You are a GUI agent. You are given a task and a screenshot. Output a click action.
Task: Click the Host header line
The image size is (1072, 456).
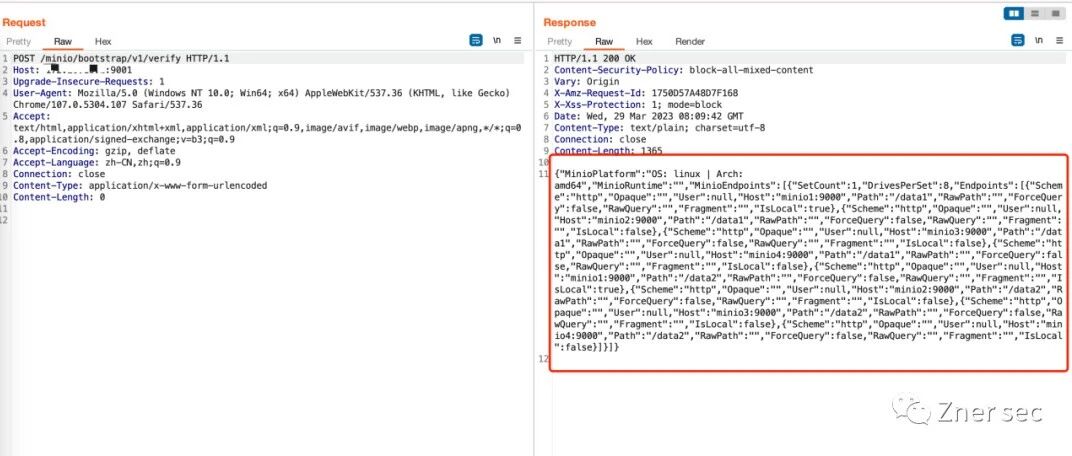[72, 70]
